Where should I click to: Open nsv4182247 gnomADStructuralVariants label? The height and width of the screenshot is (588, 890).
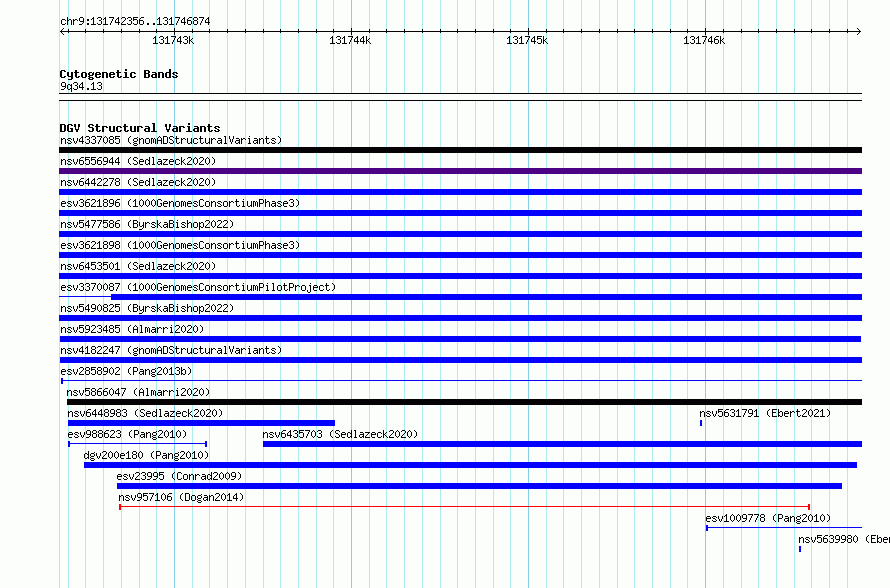(171, 350)
